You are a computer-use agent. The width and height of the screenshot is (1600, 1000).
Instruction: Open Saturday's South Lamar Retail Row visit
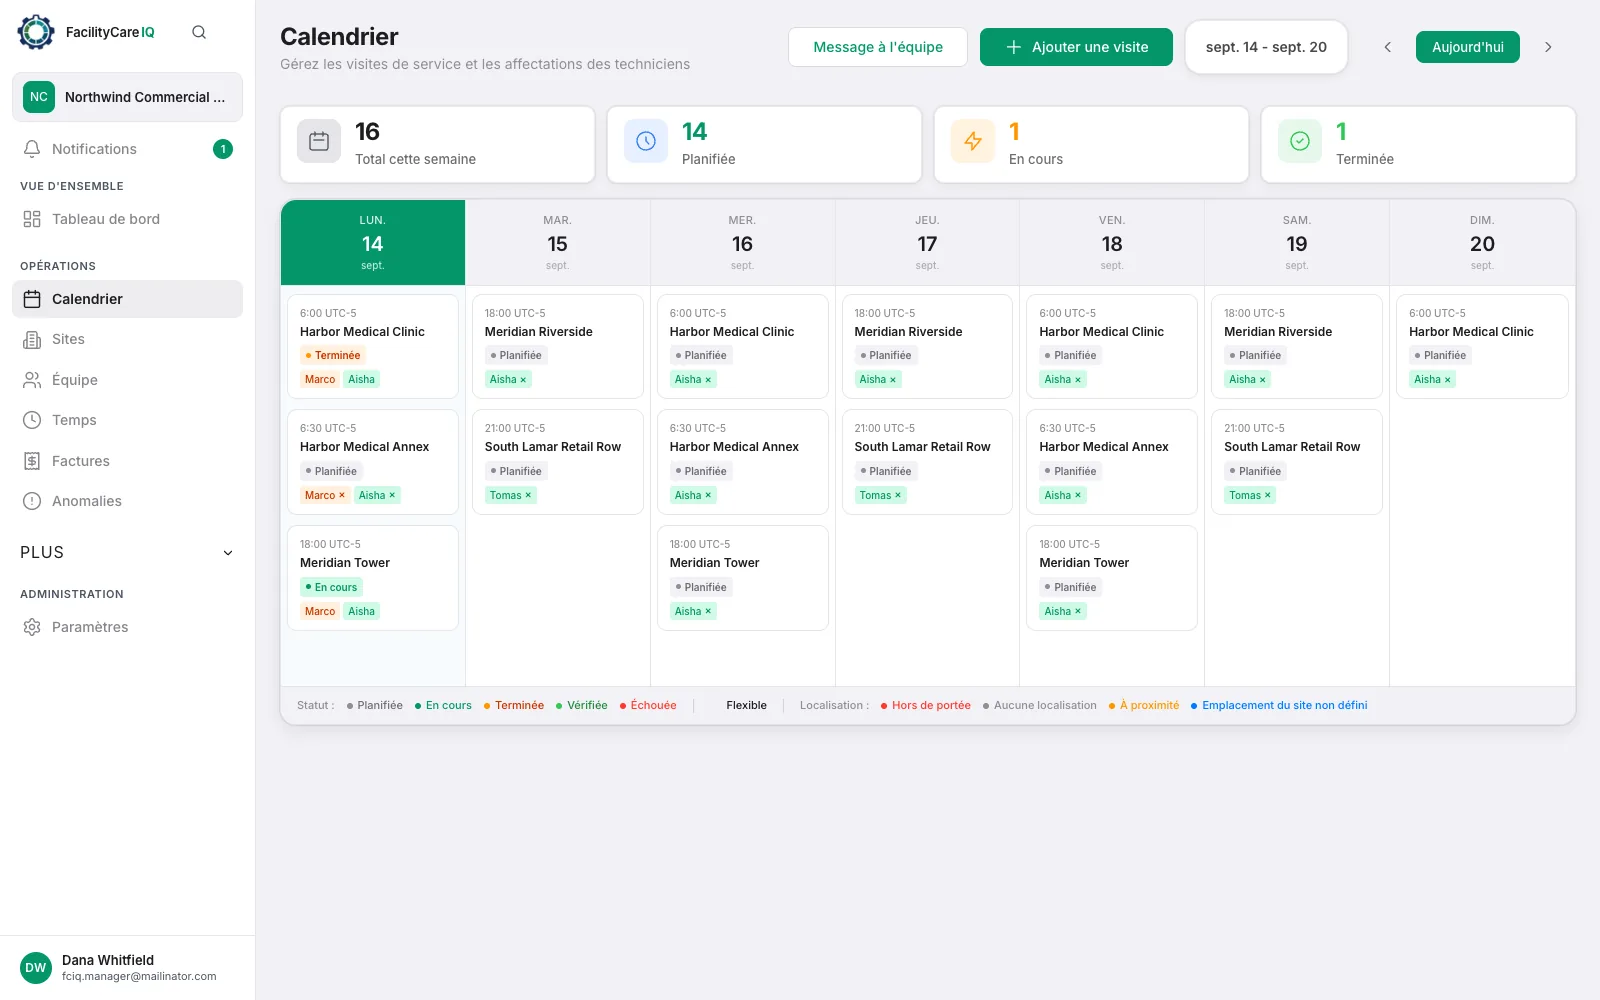(x=1297, y=462)
